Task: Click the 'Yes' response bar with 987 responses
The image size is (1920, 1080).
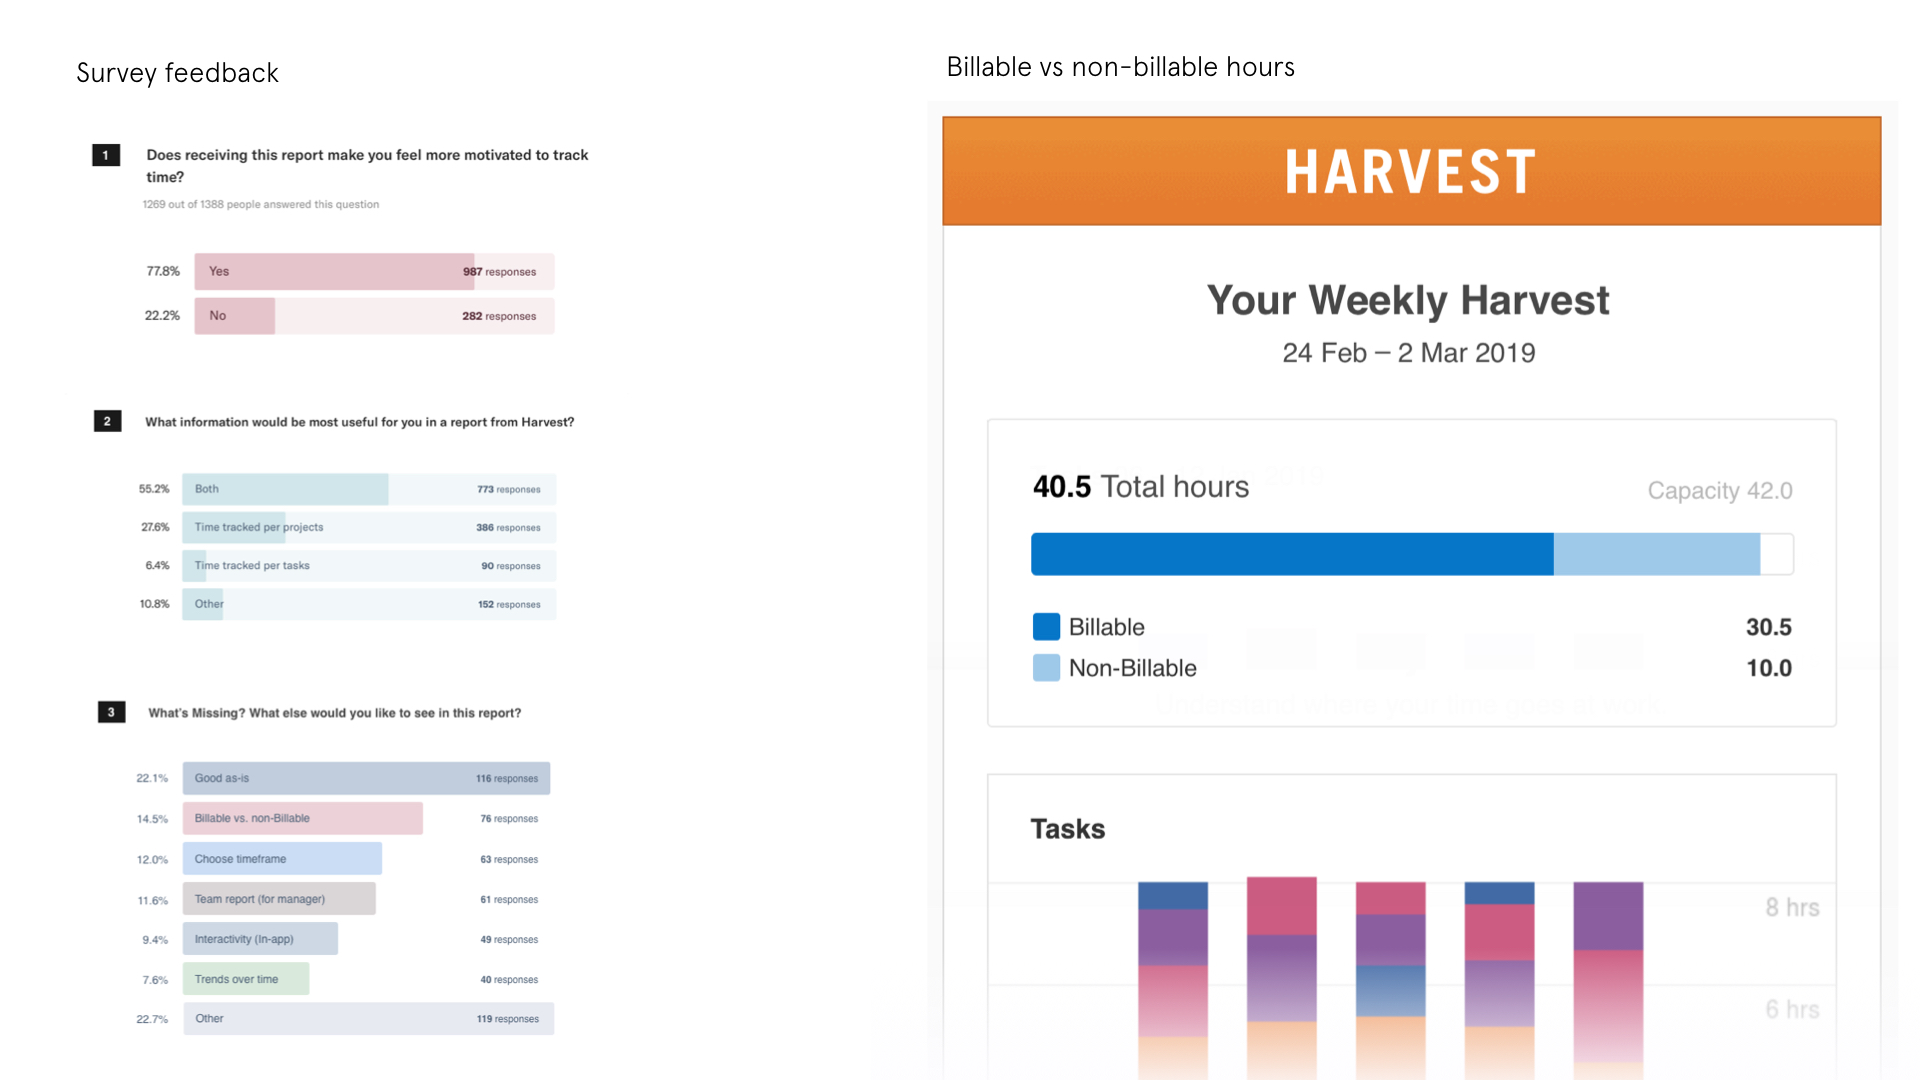Action: (x=374, y=272)
